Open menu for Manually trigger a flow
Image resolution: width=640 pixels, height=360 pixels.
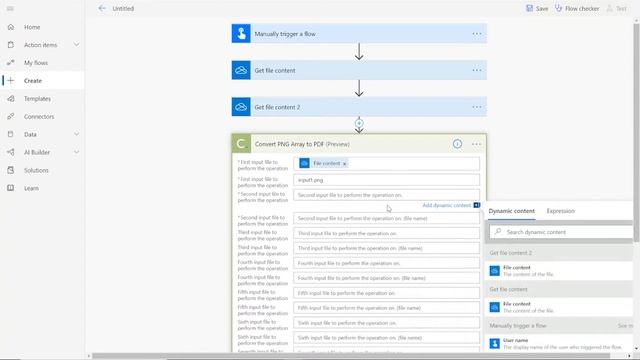477,34
